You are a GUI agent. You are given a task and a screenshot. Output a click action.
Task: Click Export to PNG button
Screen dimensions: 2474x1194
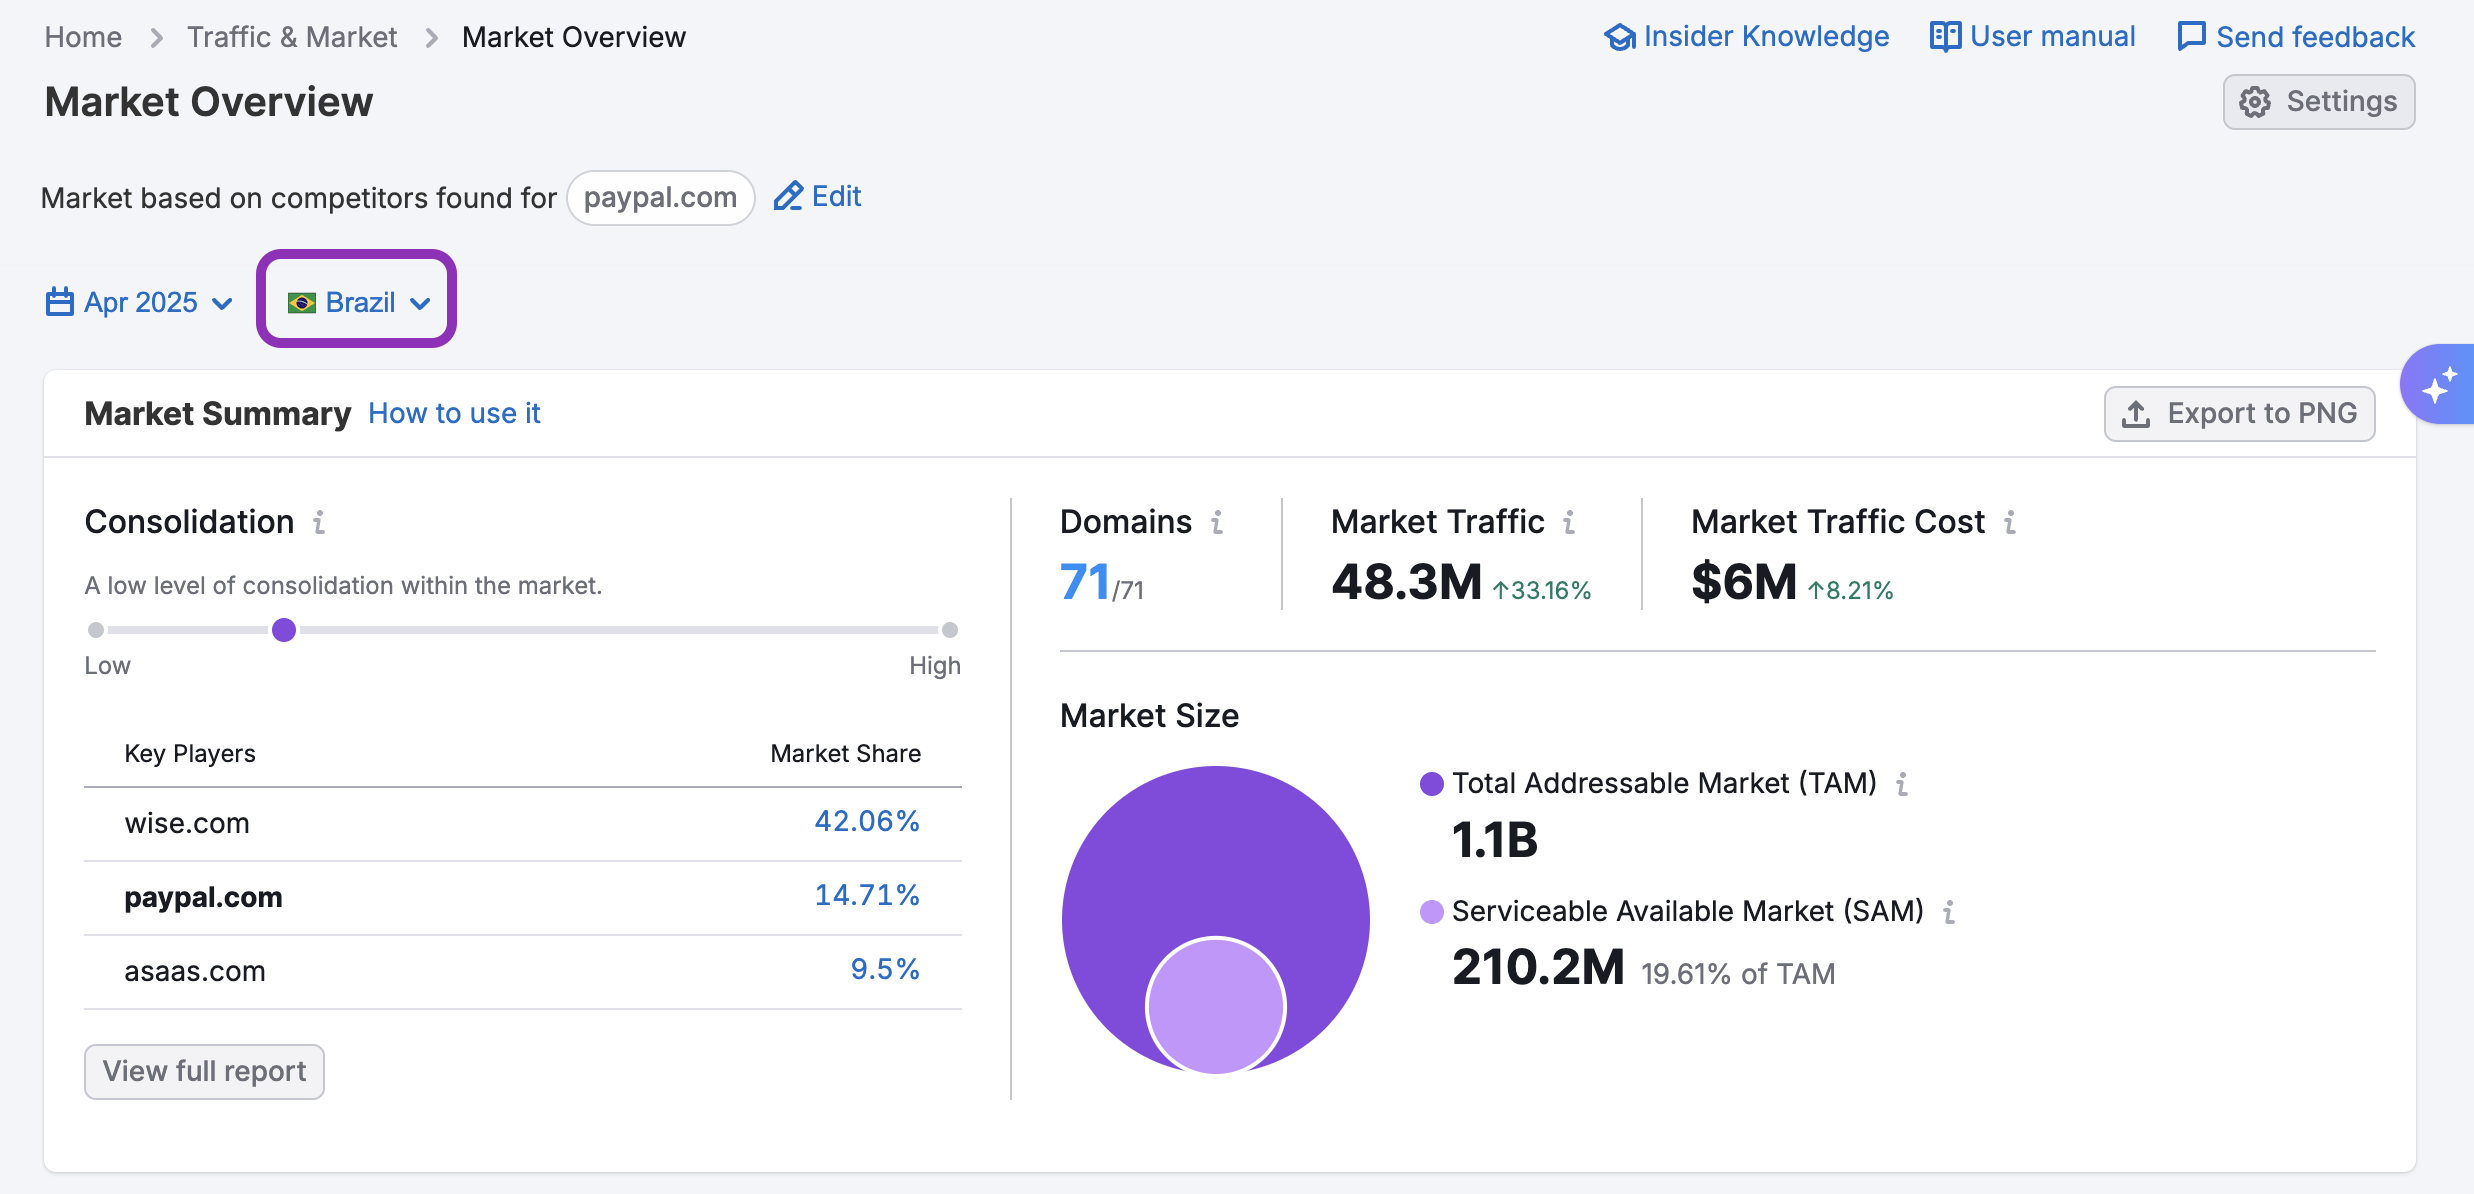(x=2239, y=414)
